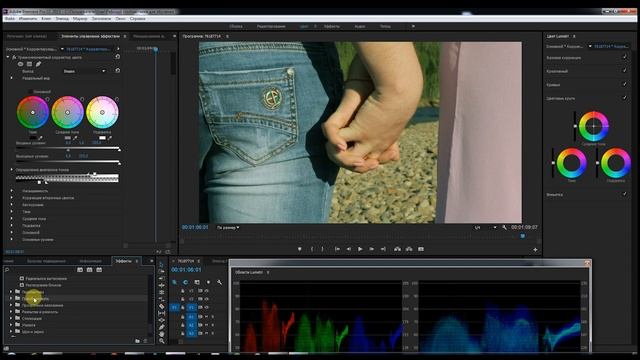
Task: Click the Effects panel search field
Action: click(40, 270)
